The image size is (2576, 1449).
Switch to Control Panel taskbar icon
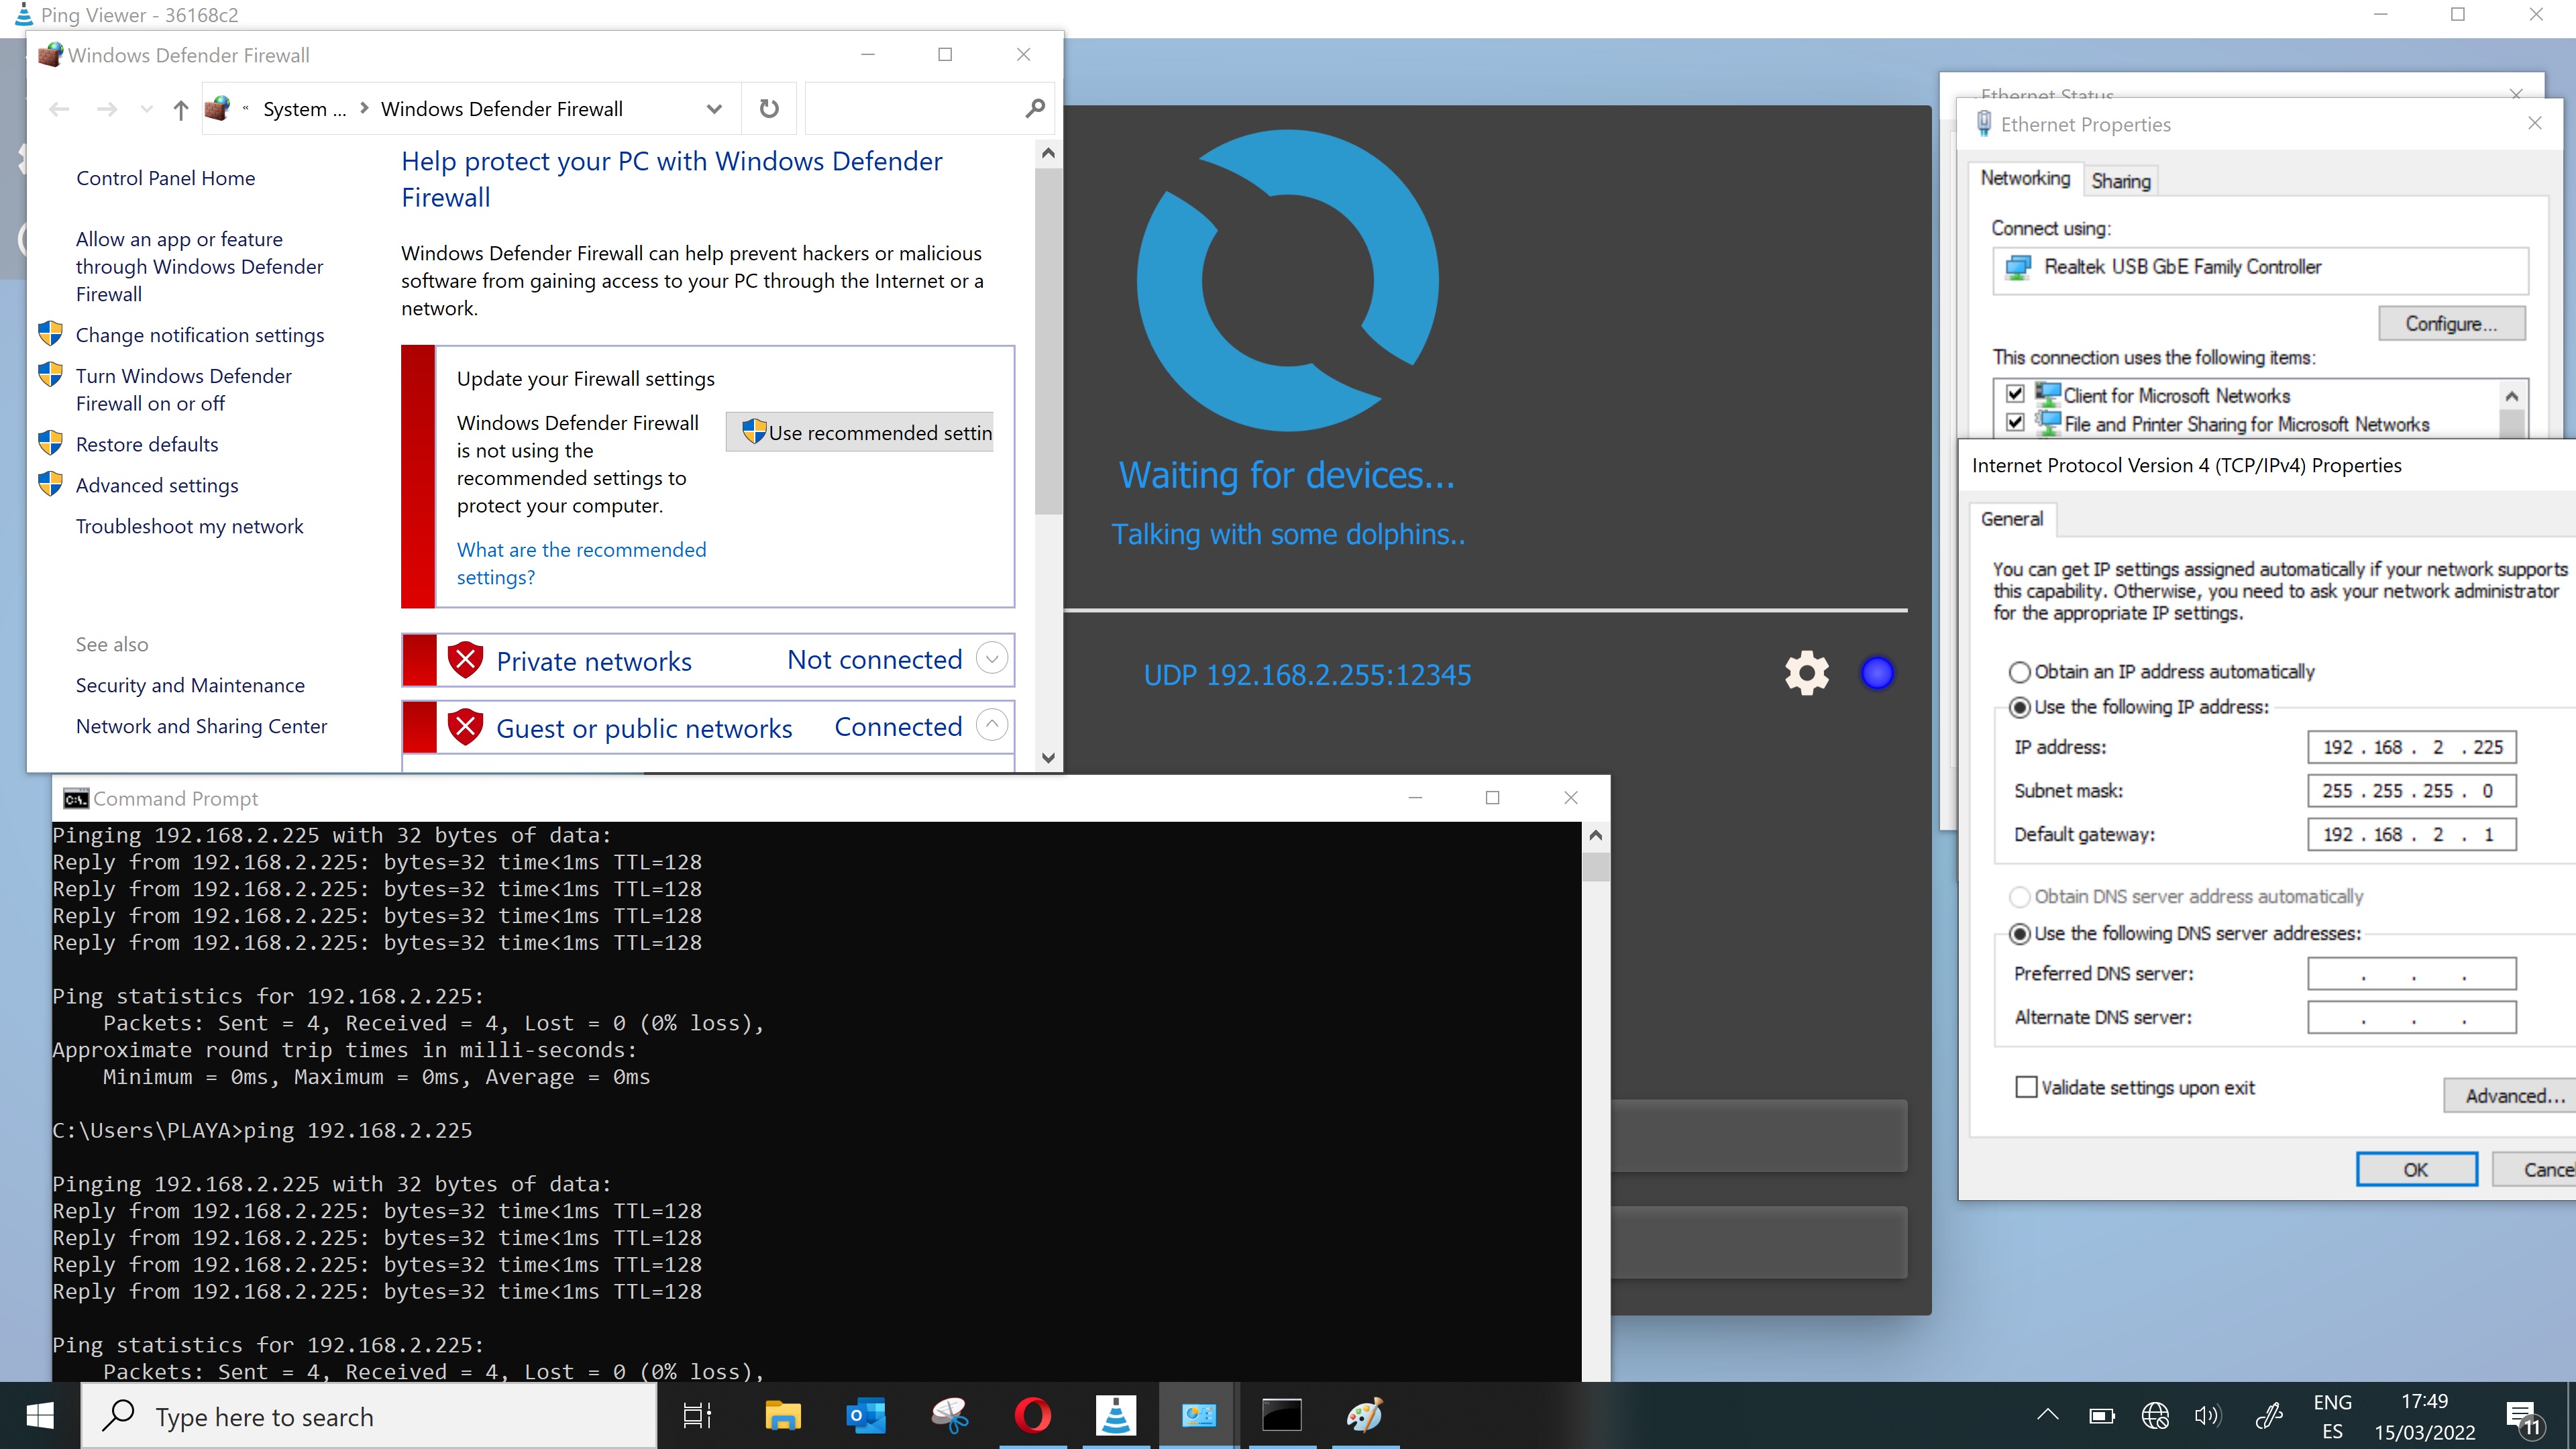(1198, 1416)
